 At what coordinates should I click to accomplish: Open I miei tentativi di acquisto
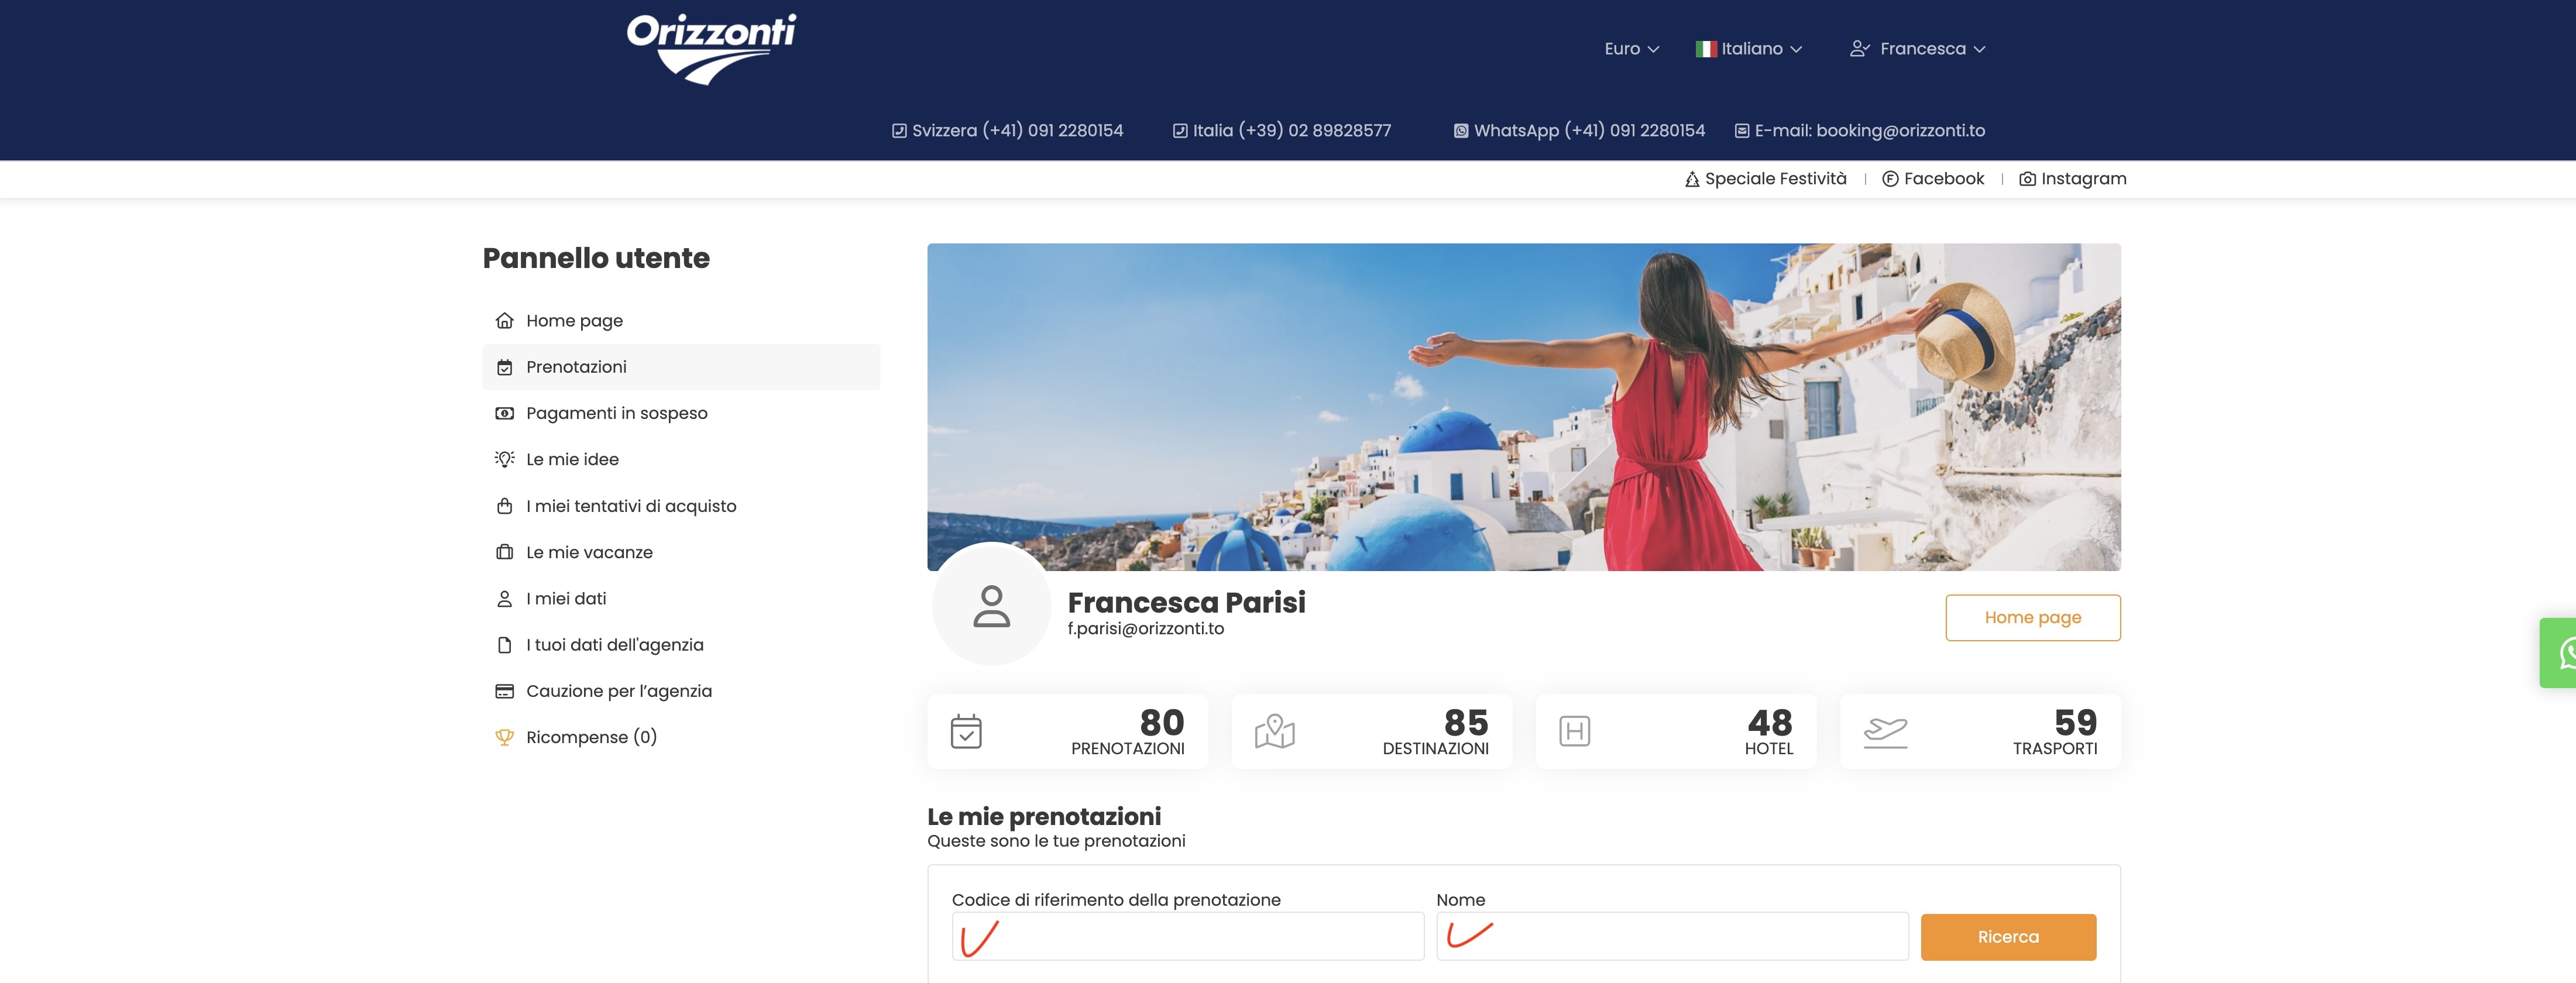(x=681, y=506)
